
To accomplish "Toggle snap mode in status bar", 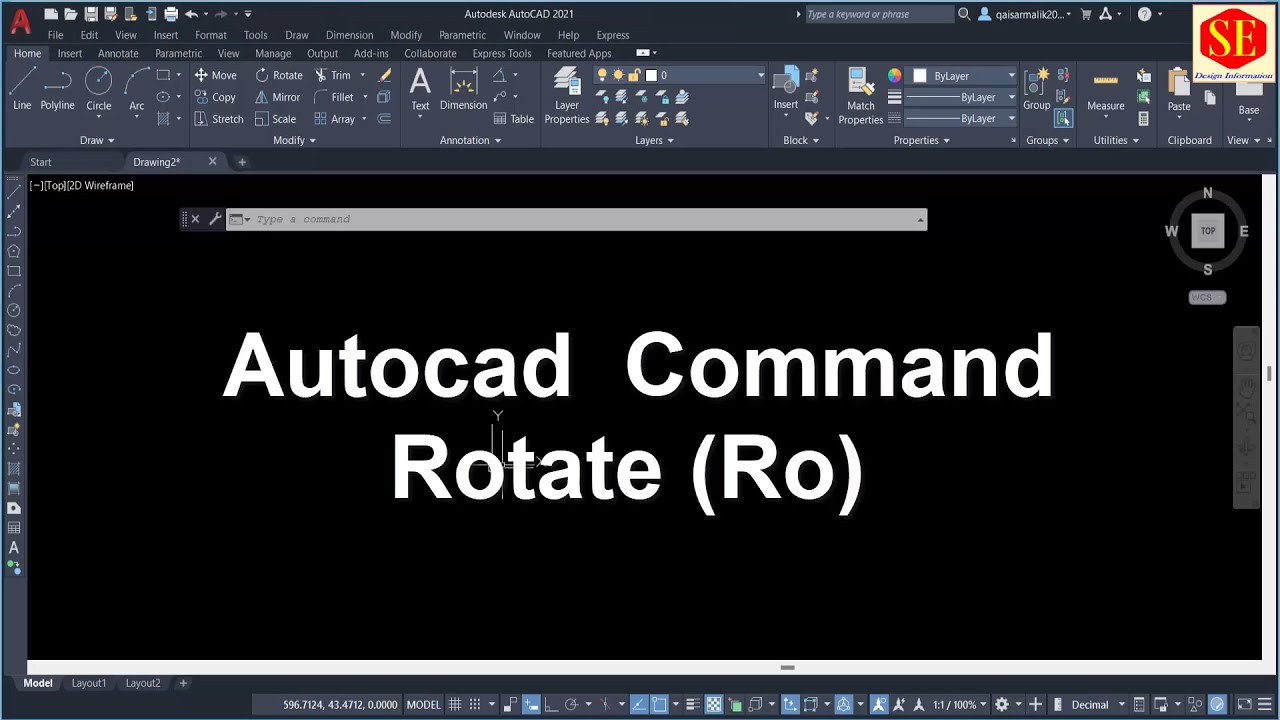I will [x=475, y=704].
